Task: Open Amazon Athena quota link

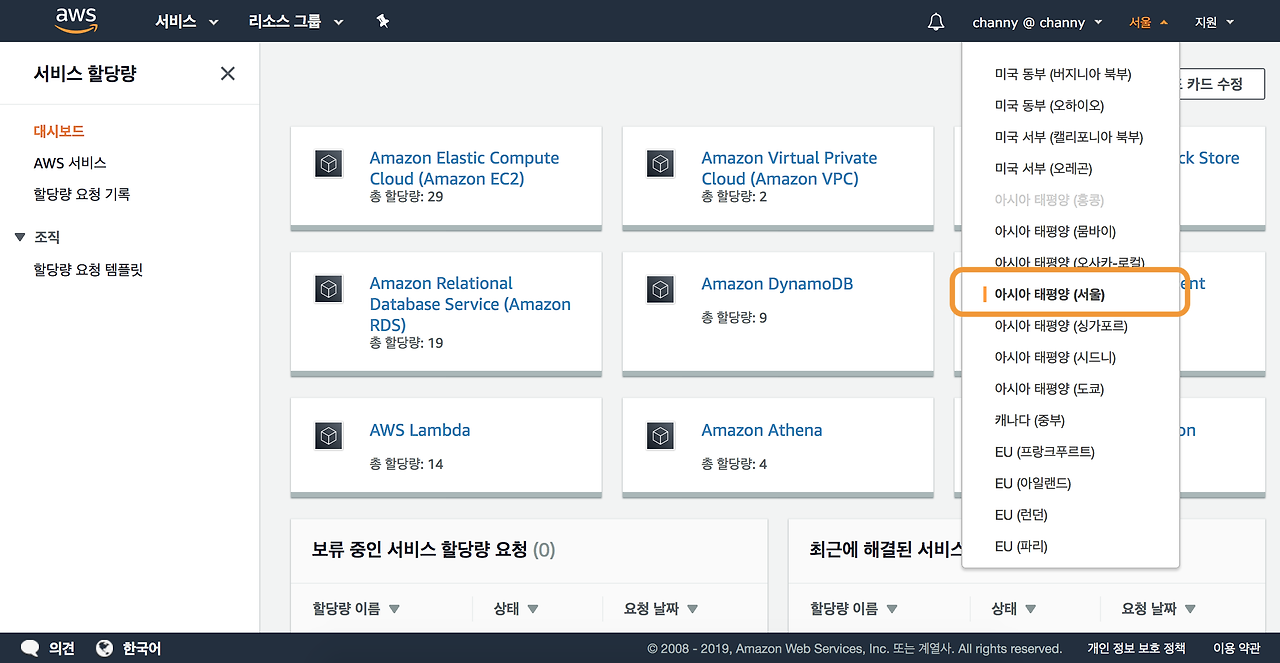Action: (x=762, y=430)
